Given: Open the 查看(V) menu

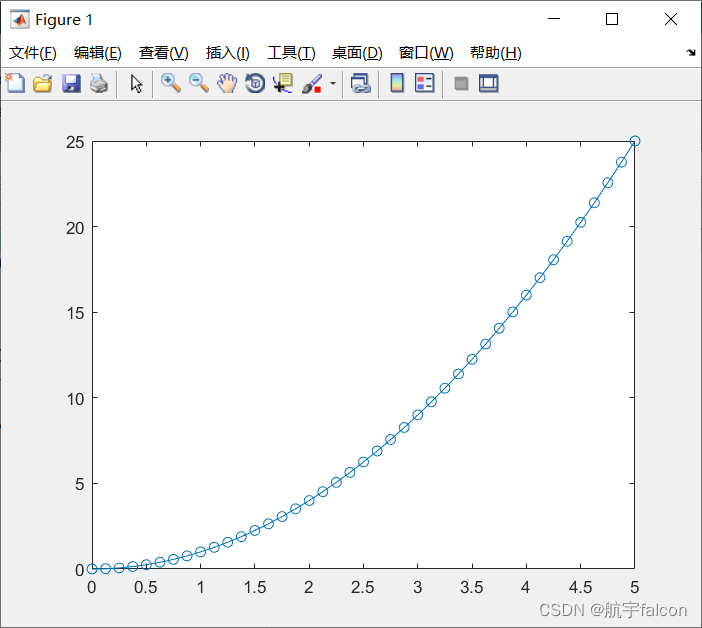Looking at the screenshot, I should point(163,53).
